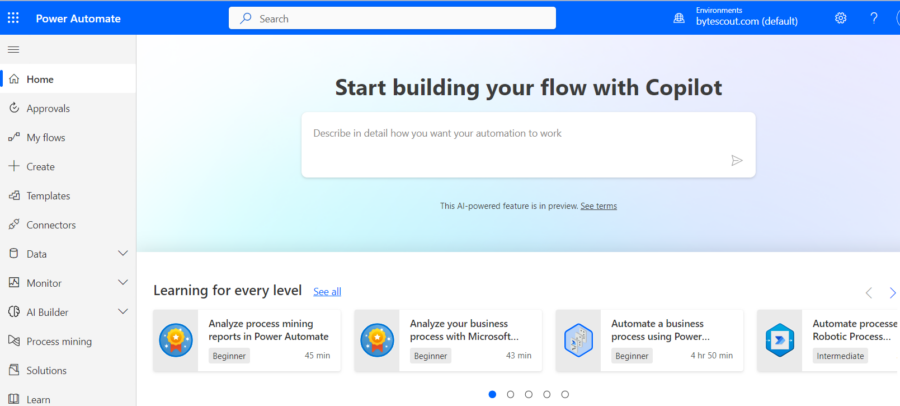This screenshot has height=406, width=900.
Task: Open Settings gear in header
Action: pyautogui.click(x=840, y=18)
